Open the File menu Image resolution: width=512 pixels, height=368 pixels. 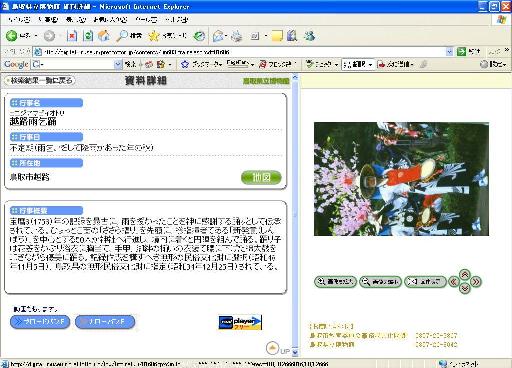pyautogui.click(x=19, y=20)
